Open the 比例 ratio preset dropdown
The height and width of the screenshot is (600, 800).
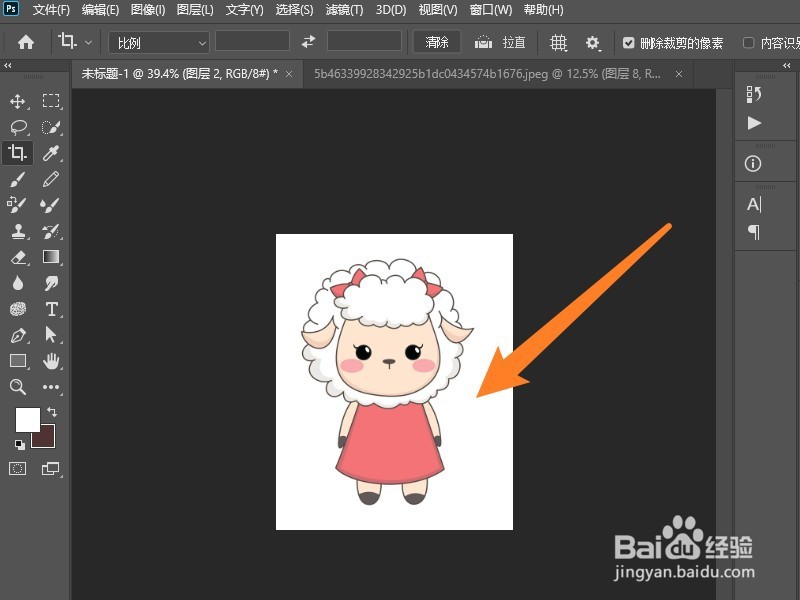pyautogui.click(x=159, y=42)
